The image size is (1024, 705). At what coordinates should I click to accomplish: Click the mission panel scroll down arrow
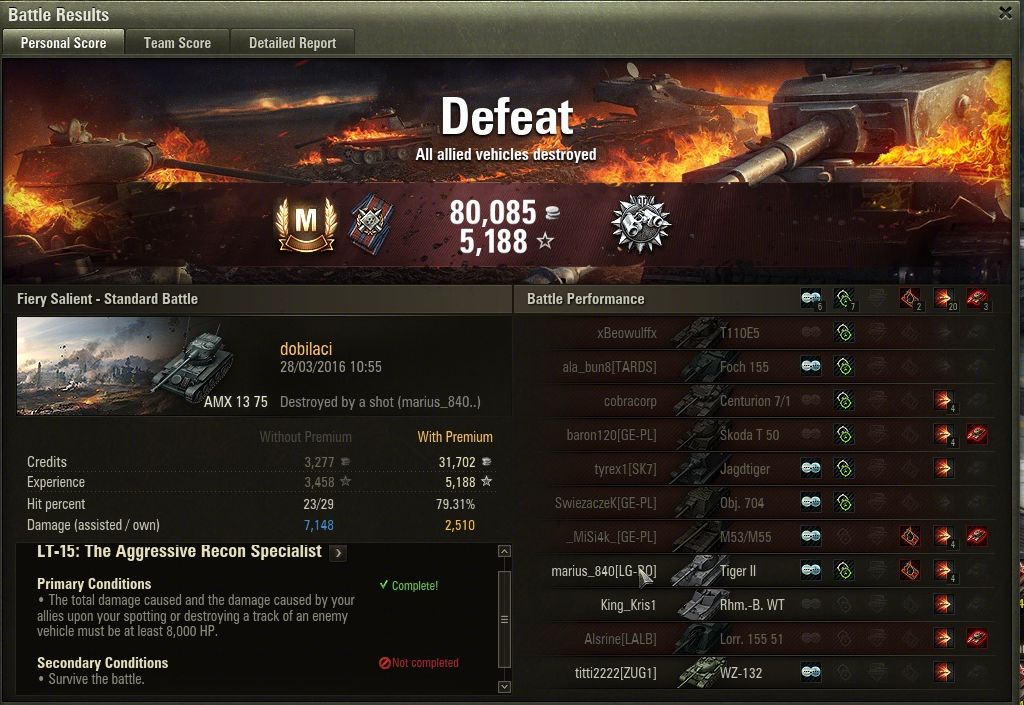(x=504, y=687)
